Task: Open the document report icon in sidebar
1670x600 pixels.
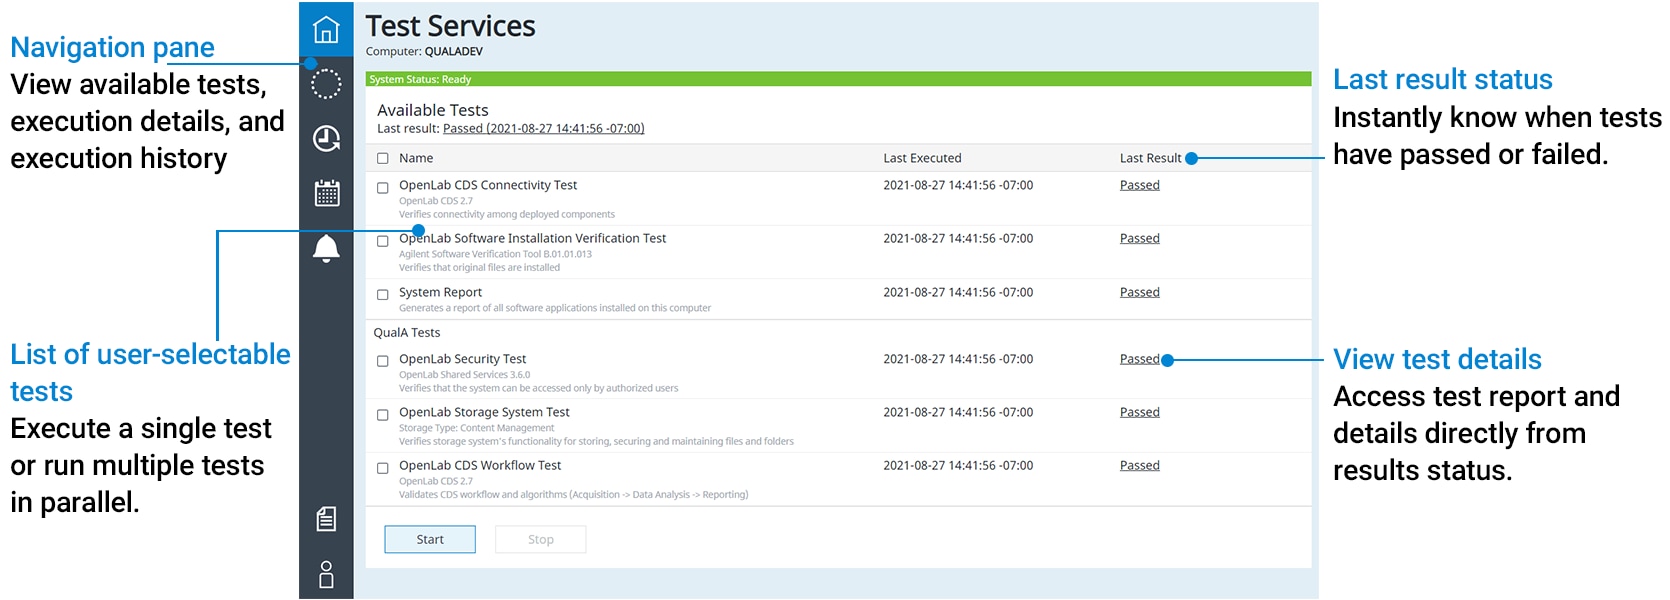Action: pos(326,518)
